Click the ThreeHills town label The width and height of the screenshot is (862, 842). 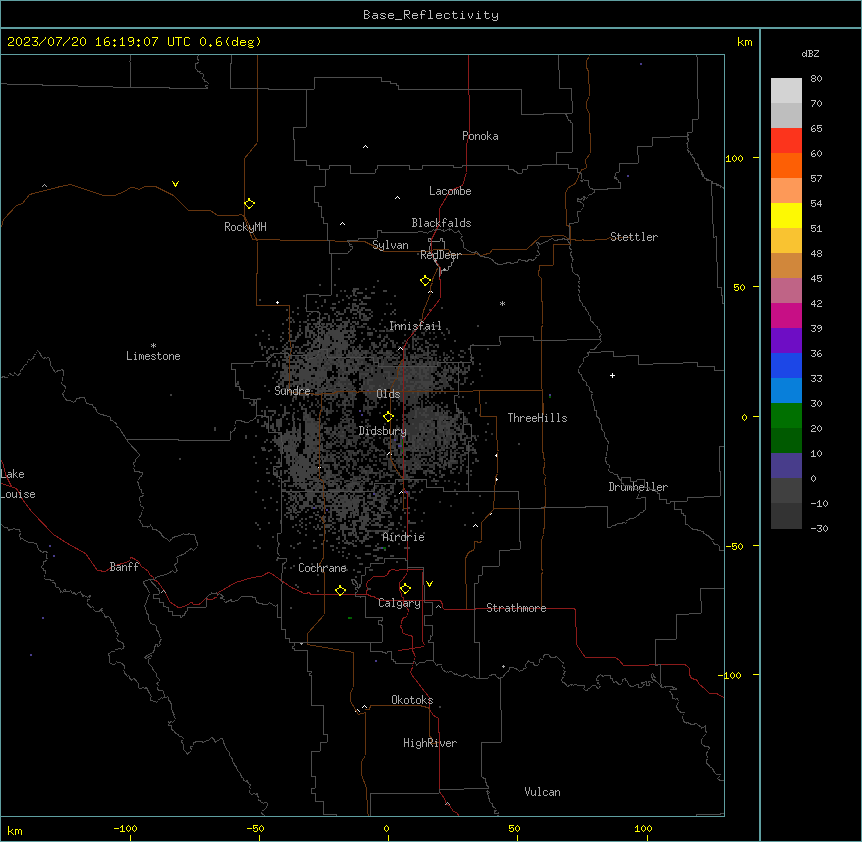(537, 418)
